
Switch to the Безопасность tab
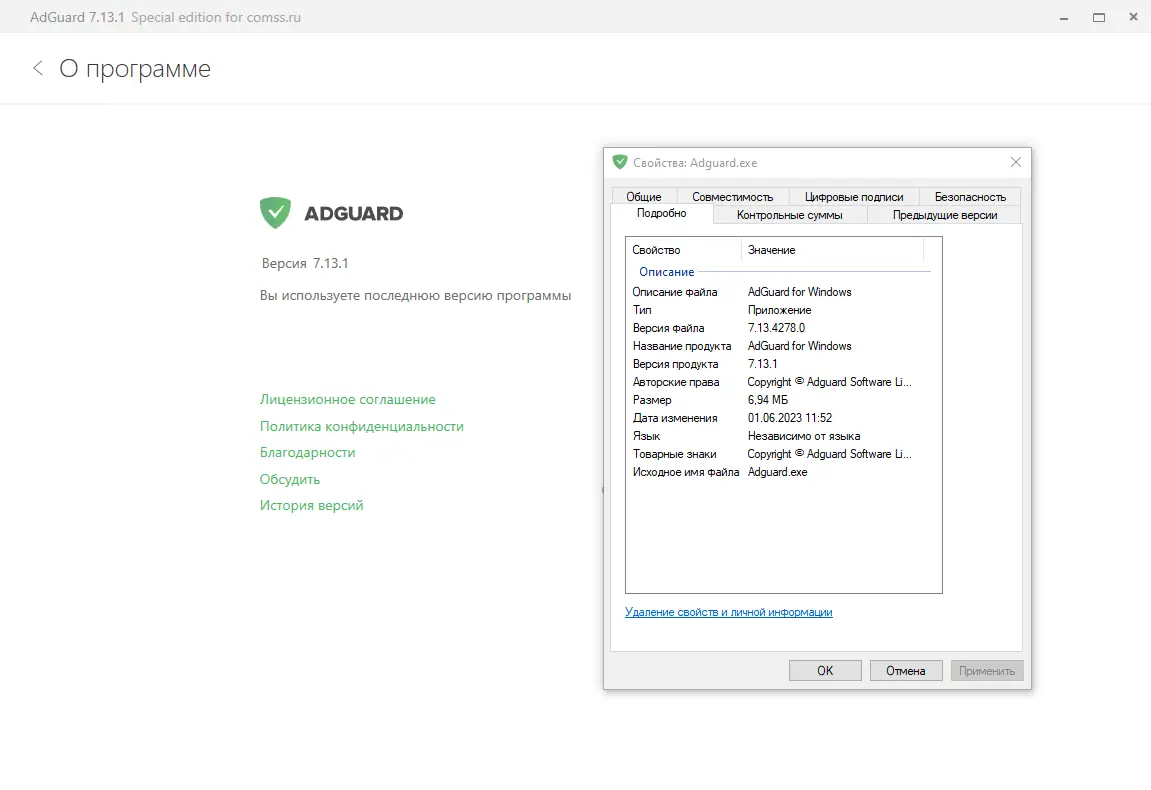[x=969, y=196]
